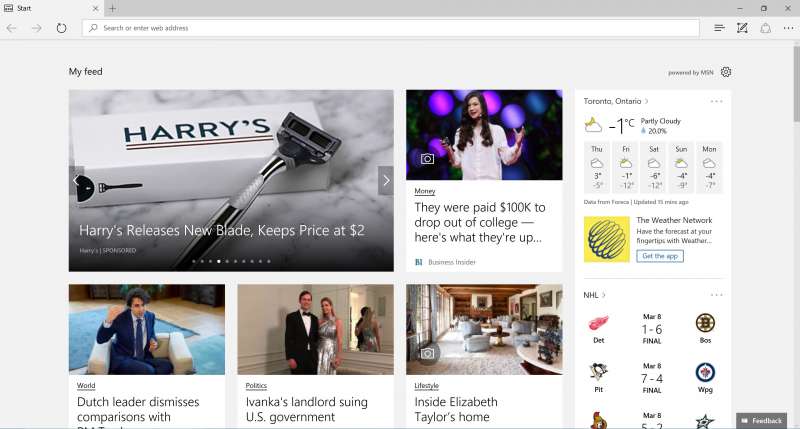Viewport: 800px width, 429px height.
Task: Click the Pittsburgh Penguins logo
Action: tap(598, 372)
